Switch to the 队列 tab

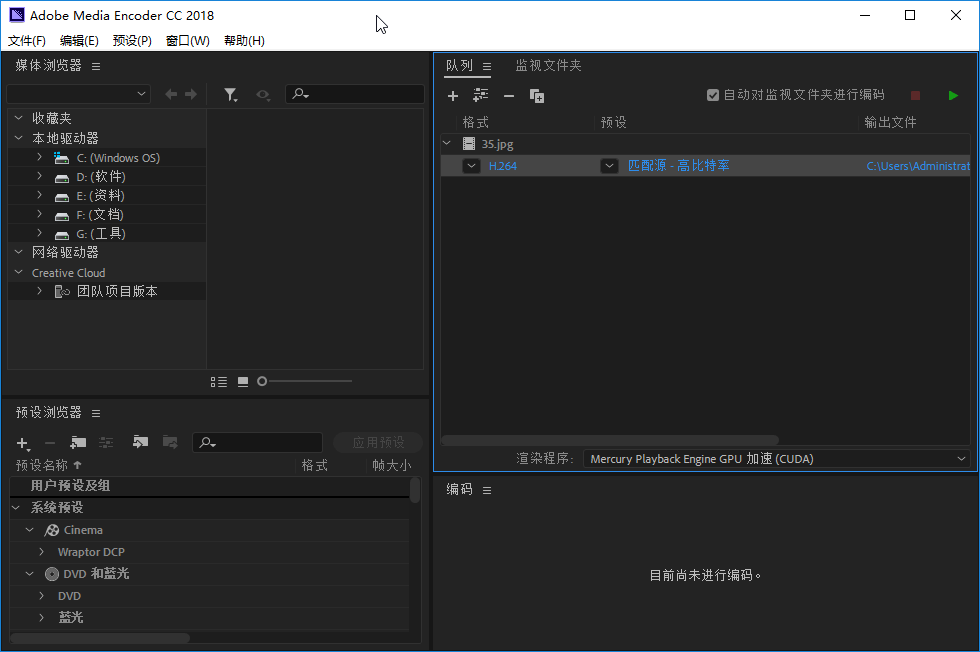point(459,66)
